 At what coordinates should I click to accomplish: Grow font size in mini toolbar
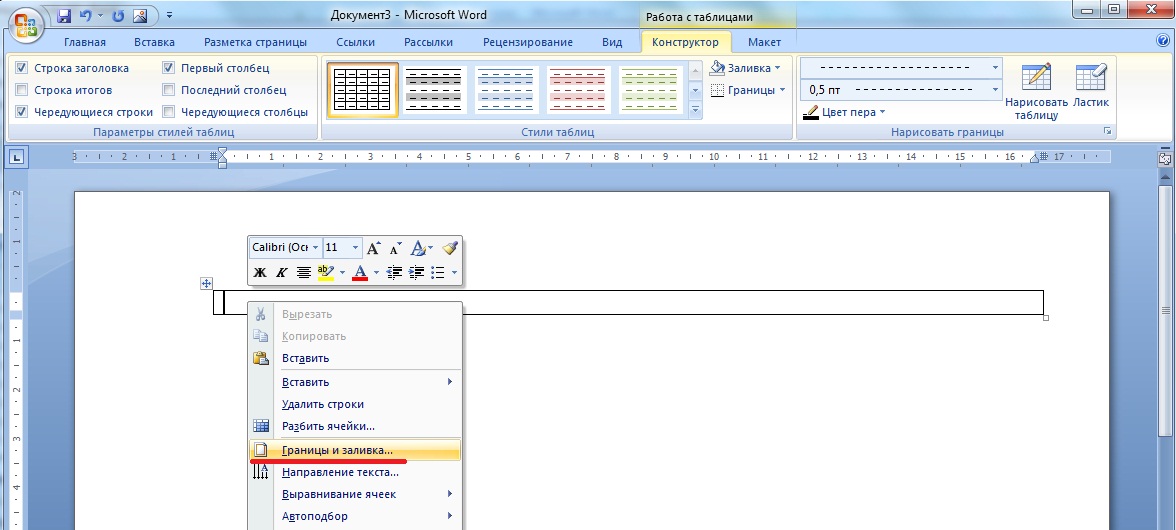click(374, 247)
